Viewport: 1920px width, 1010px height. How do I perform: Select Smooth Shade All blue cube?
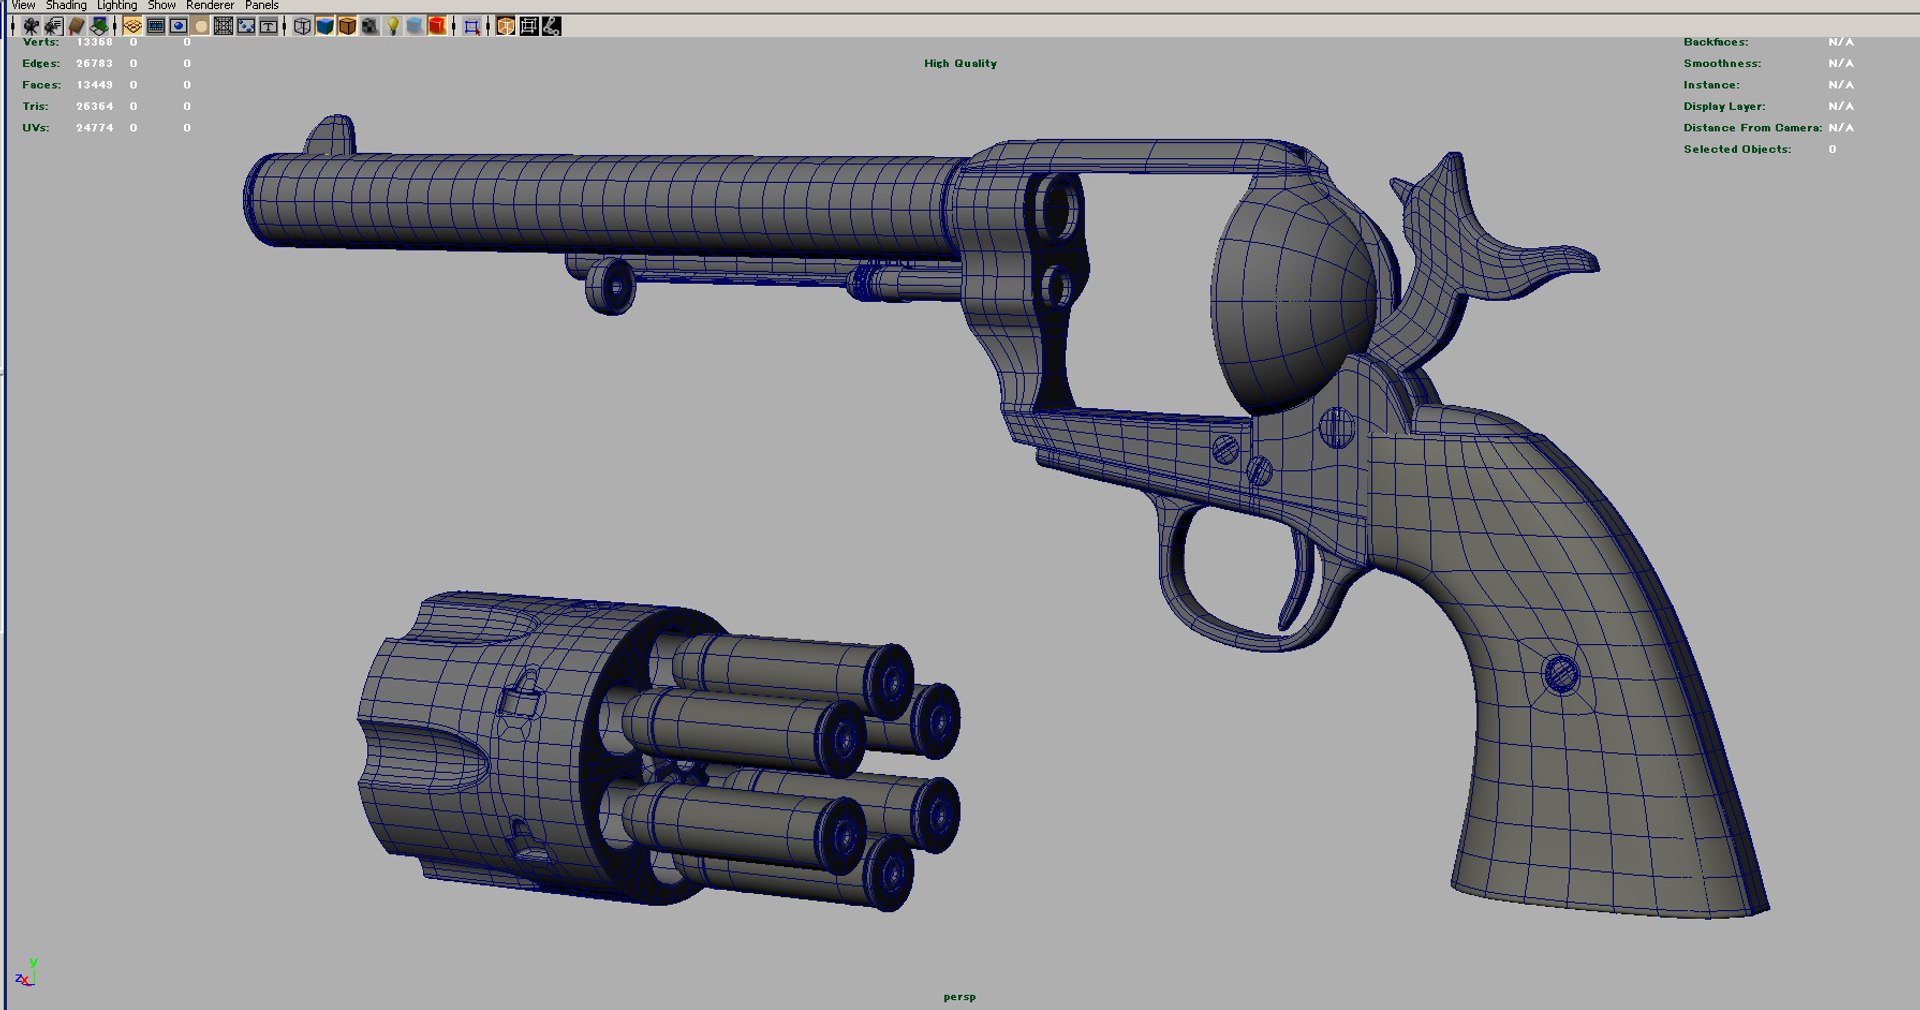(x=325, y=26)
